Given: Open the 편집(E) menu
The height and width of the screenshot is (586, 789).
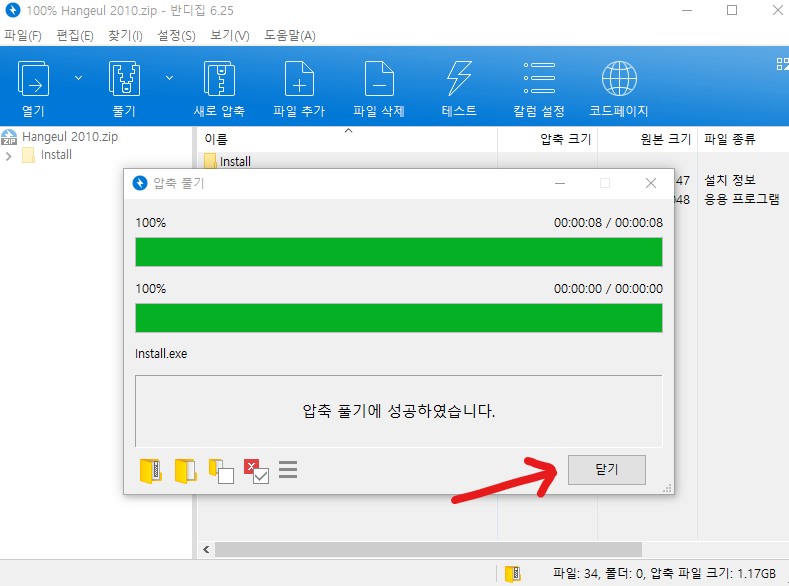Looking at the screenshot, I should pos(75,36).
